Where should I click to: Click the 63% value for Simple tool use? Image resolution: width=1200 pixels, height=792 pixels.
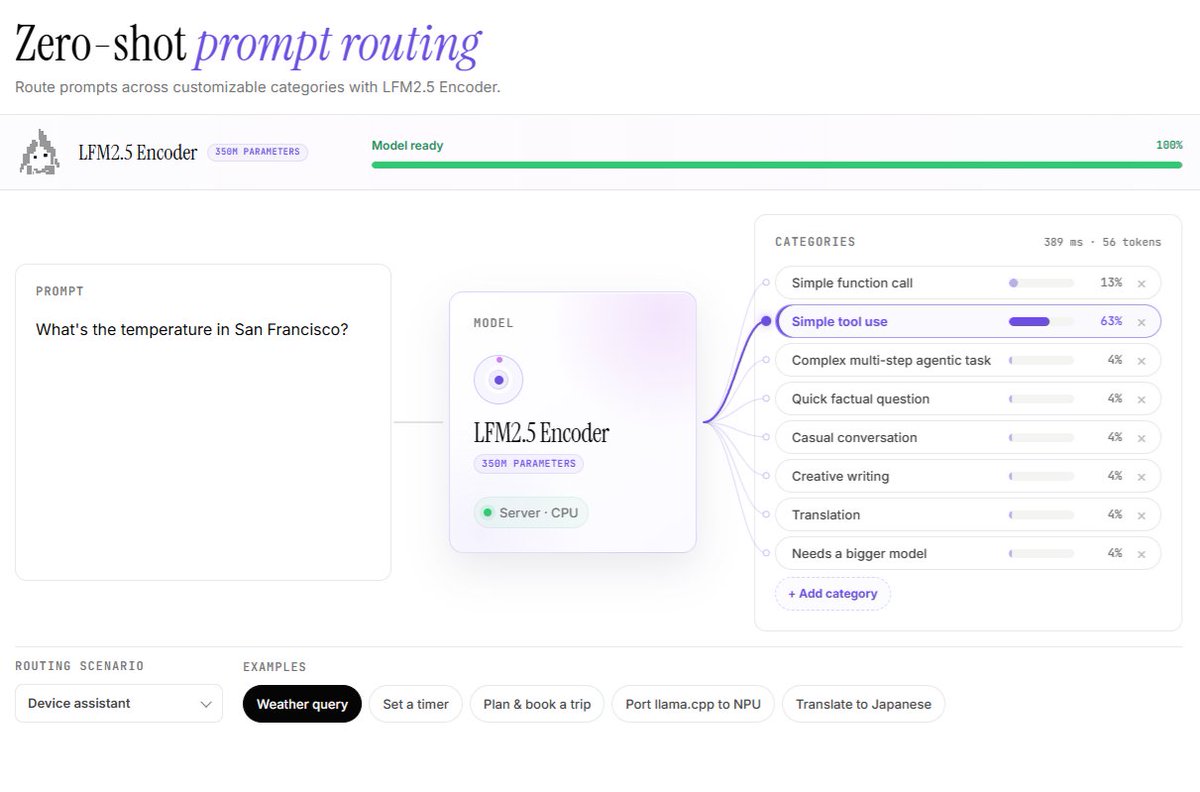[1111, 322]
